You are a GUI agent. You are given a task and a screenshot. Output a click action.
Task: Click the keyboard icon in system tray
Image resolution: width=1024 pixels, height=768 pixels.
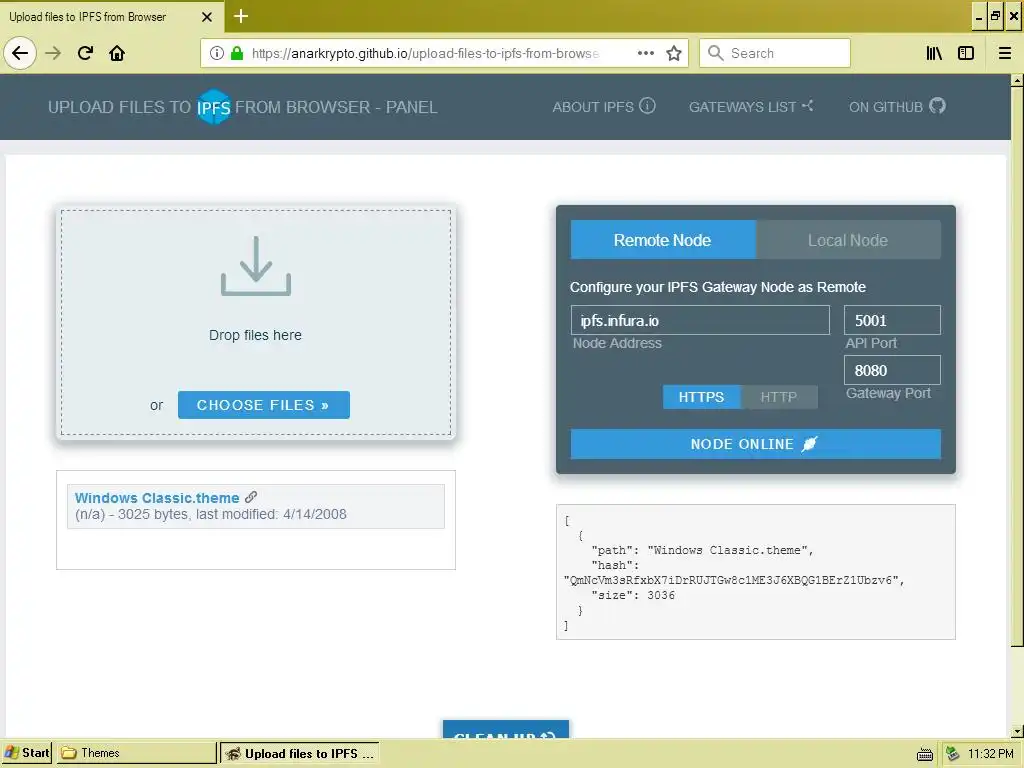coord(925,754)
